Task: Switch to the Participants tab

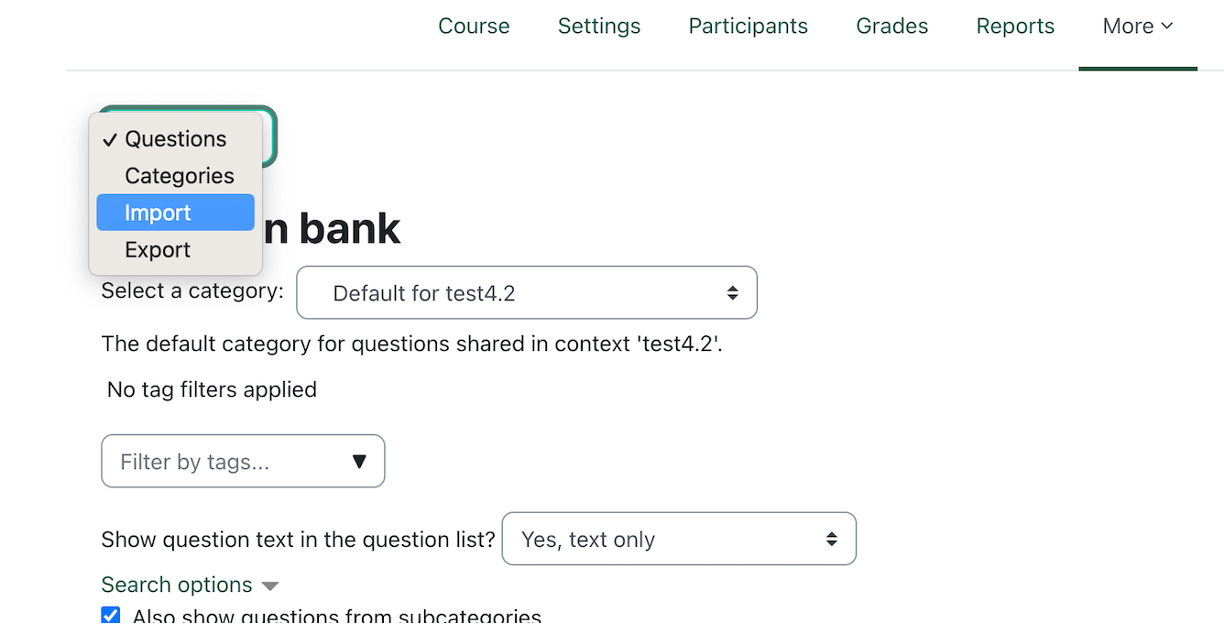Action: click(x=748, y=27)
